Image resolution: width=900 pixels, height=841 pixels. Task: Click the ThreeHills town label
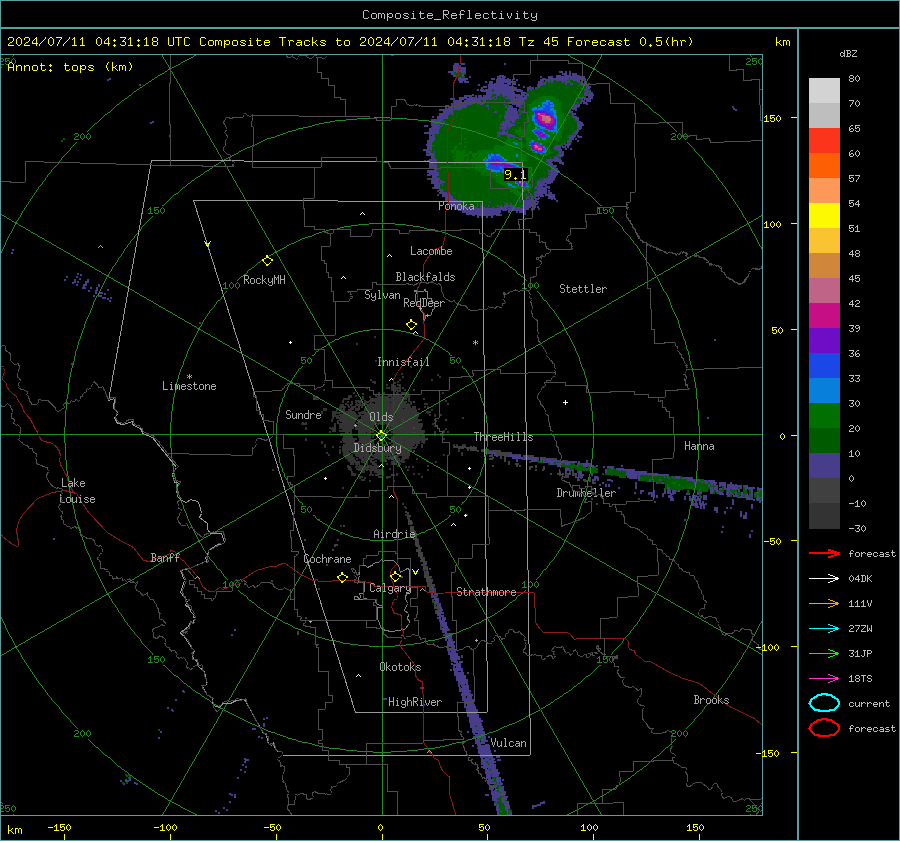503,437
